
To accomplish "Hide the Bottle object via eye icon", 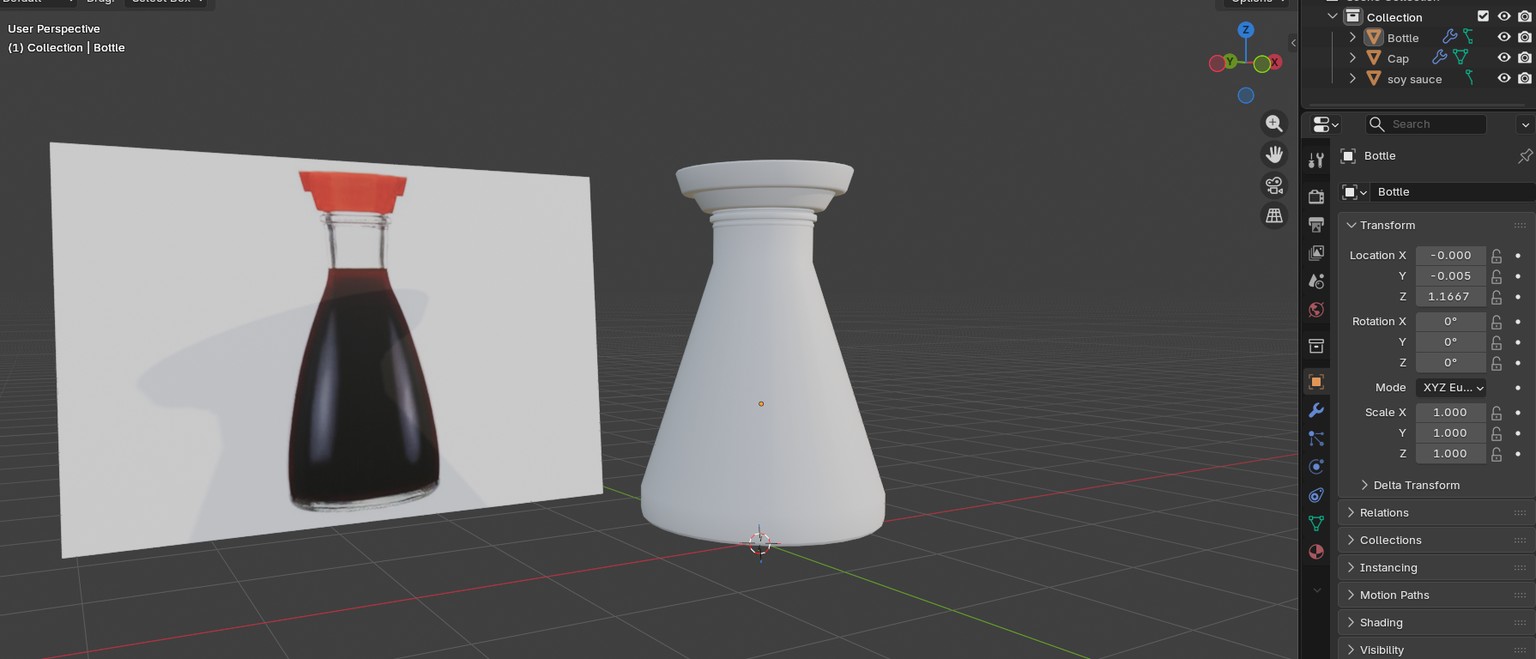I will (1504, 37).
